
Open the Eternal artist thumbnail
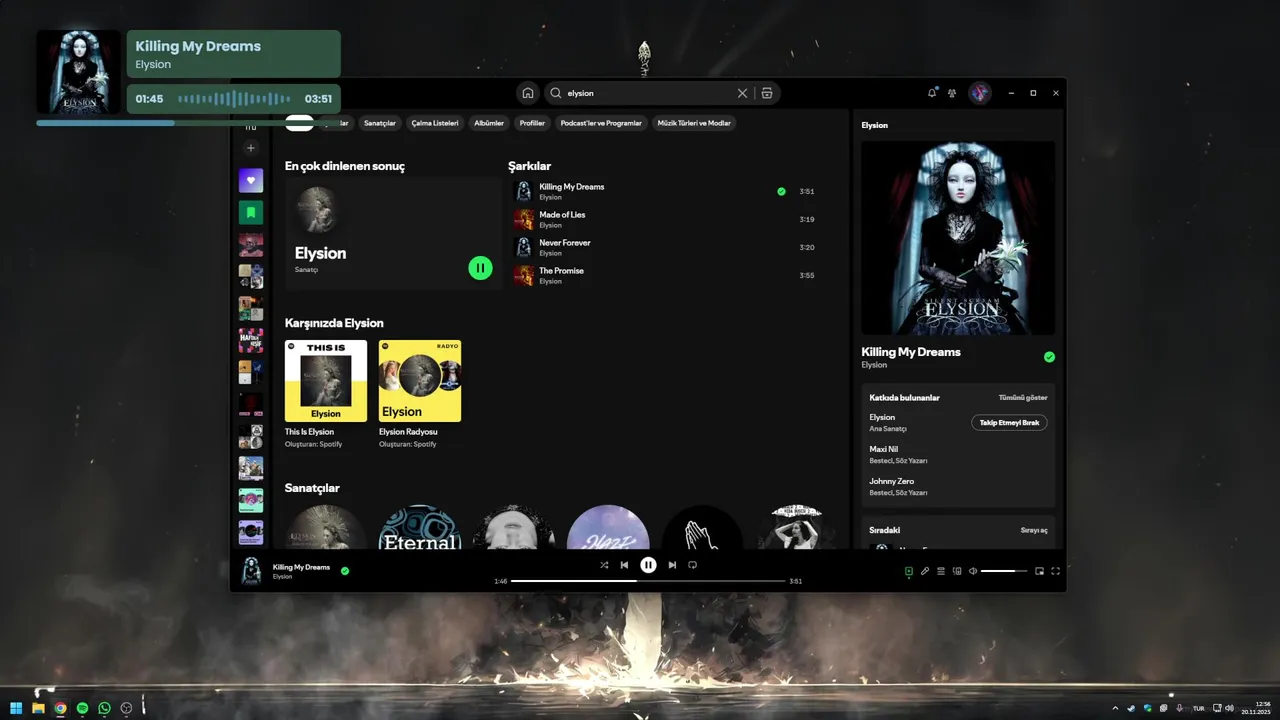click(x=420, y=528)
